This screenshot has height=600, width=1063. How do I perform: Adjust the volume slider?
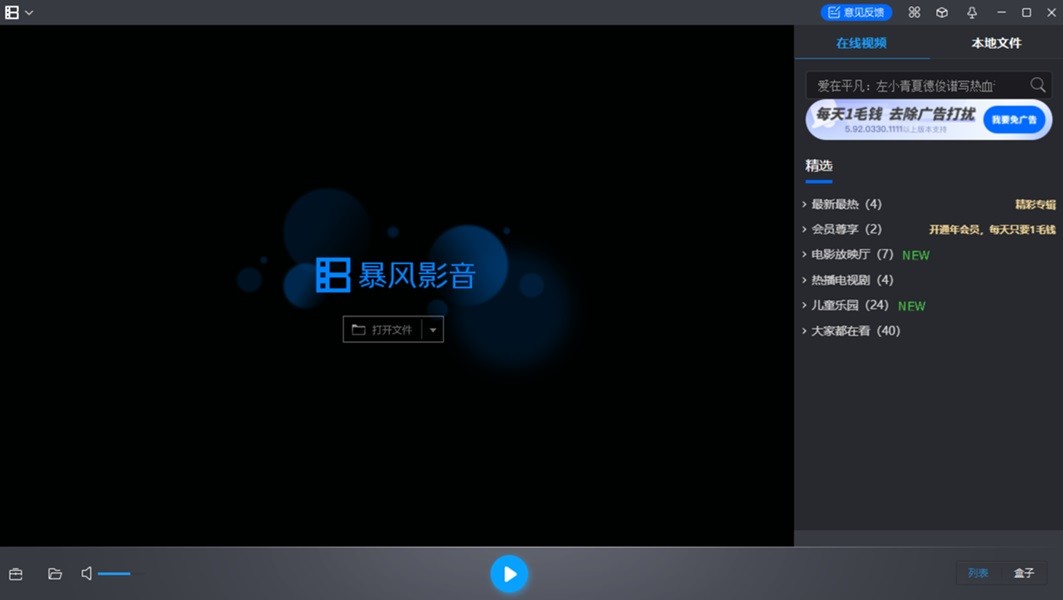pyautogui.click(x=115, y=574)
